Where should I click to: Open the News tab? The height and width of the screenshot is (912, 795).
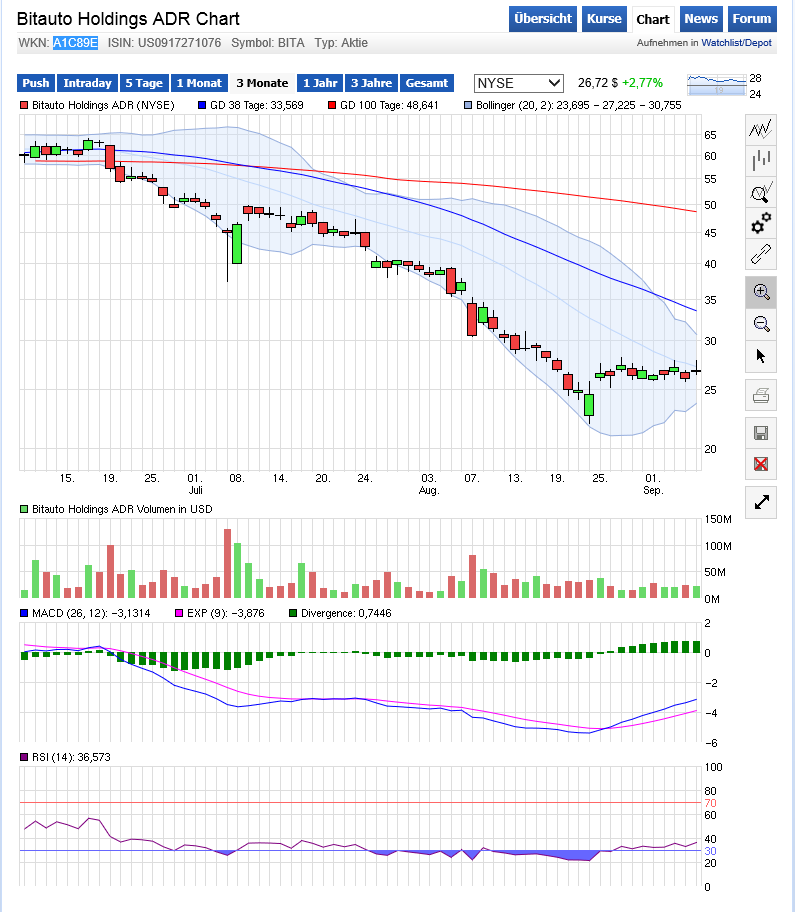point(701,19)
